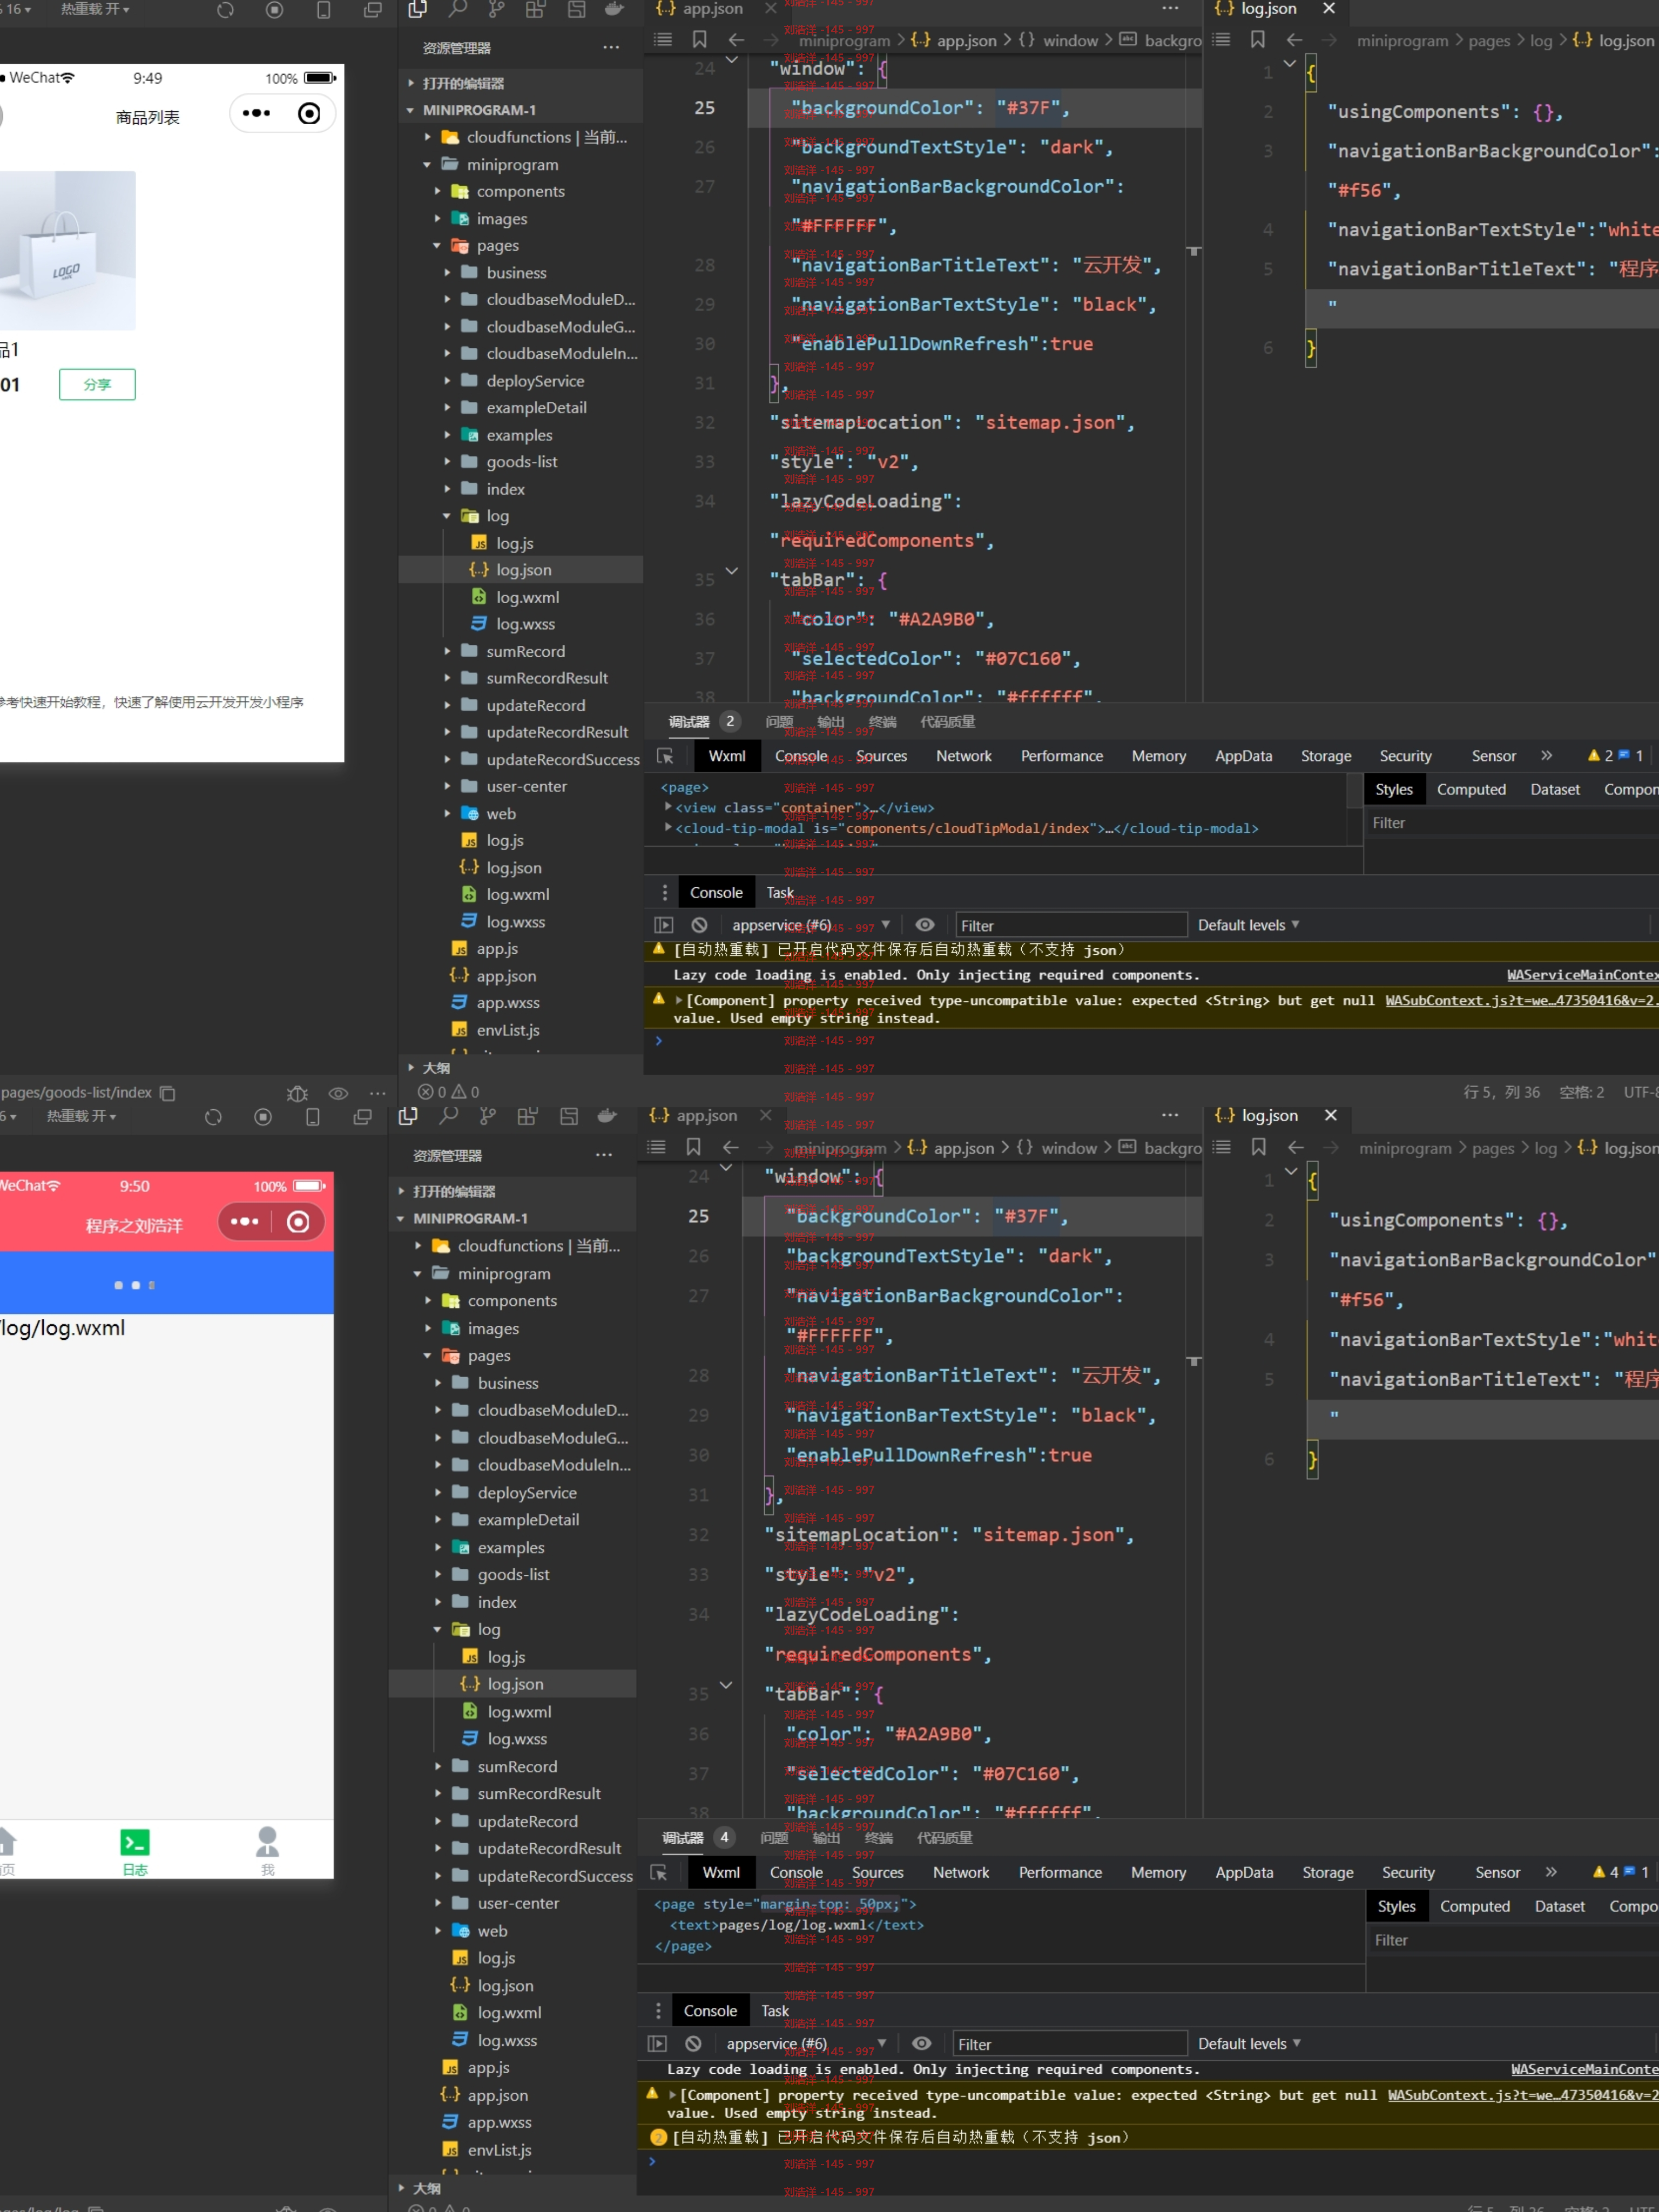Expand [Component] warning in upper console
This screenshot has width=1659, height=2212.
(679, 999)
